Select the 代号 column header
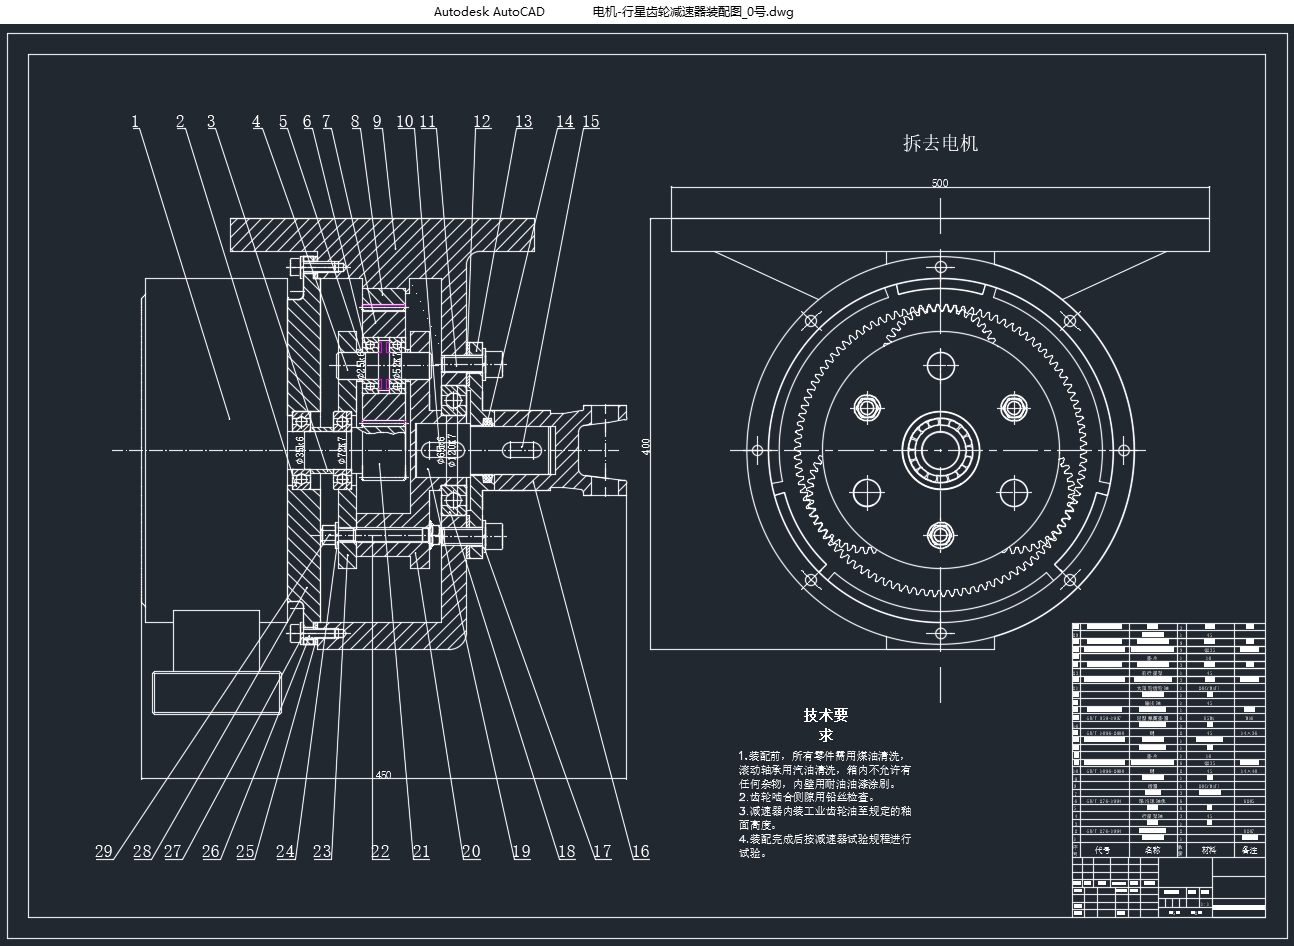Image resolution: width=1294 pixels, height=946 pixels. [1102, 850]
